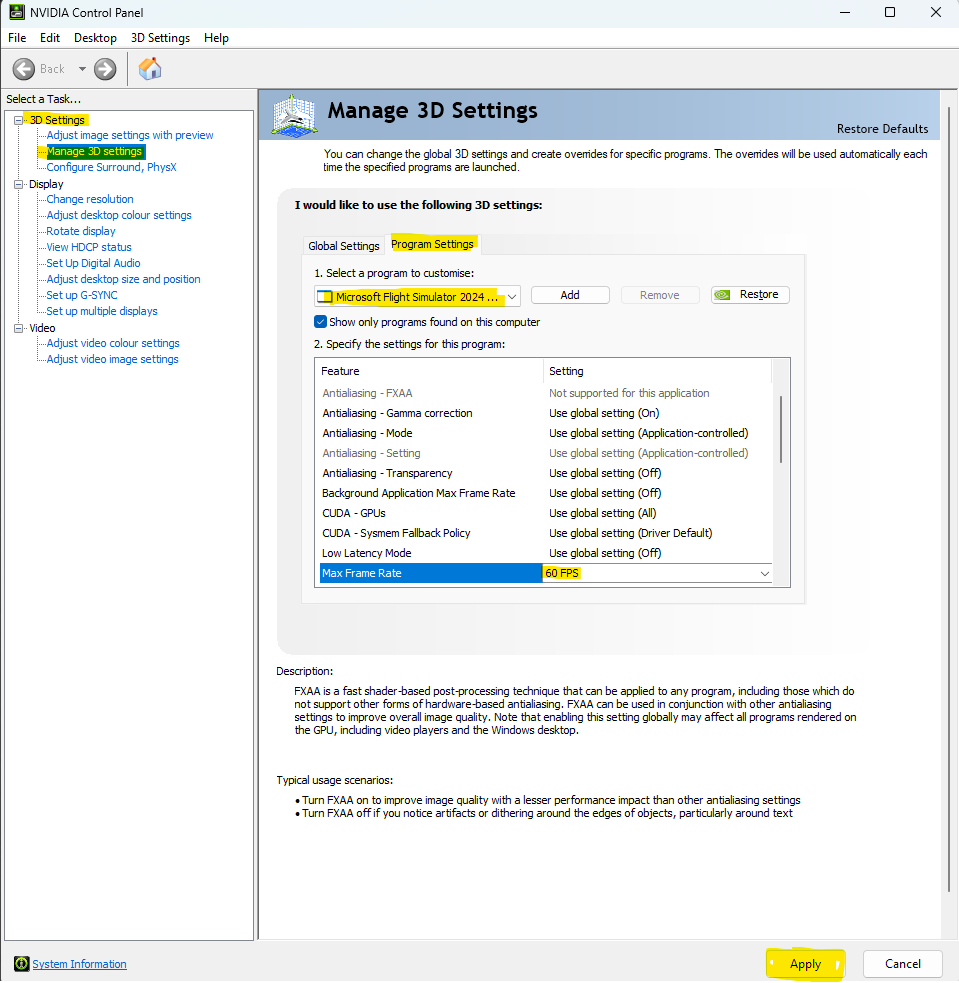Image resolution: width=959 pixels, height=983 pixels.
Task: Click the System Information icon
Action: coord(21,964)
